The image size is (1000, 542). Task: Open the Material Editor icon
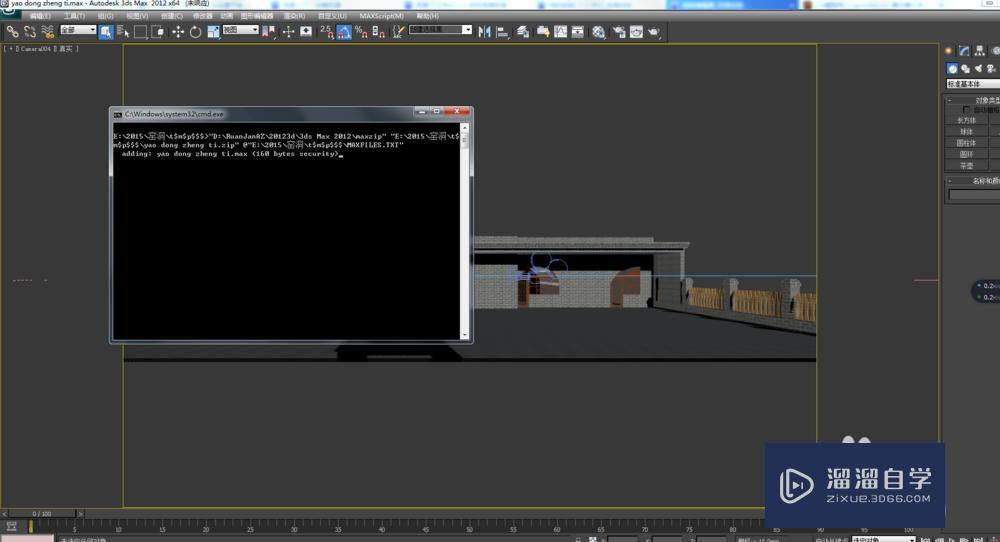598,32
